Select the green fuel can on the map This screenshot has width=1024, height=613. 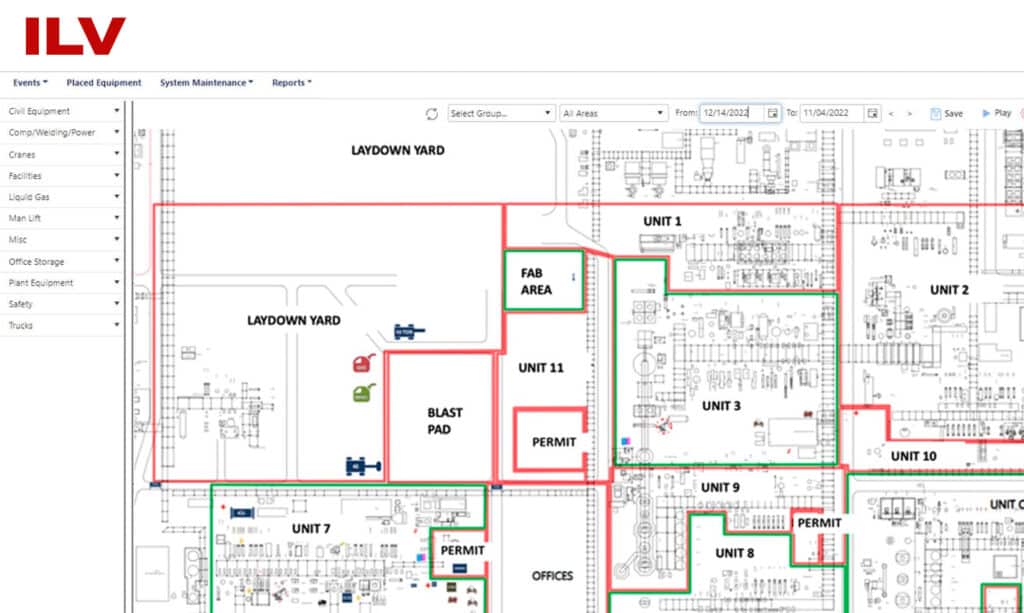[x=363, y=393]
